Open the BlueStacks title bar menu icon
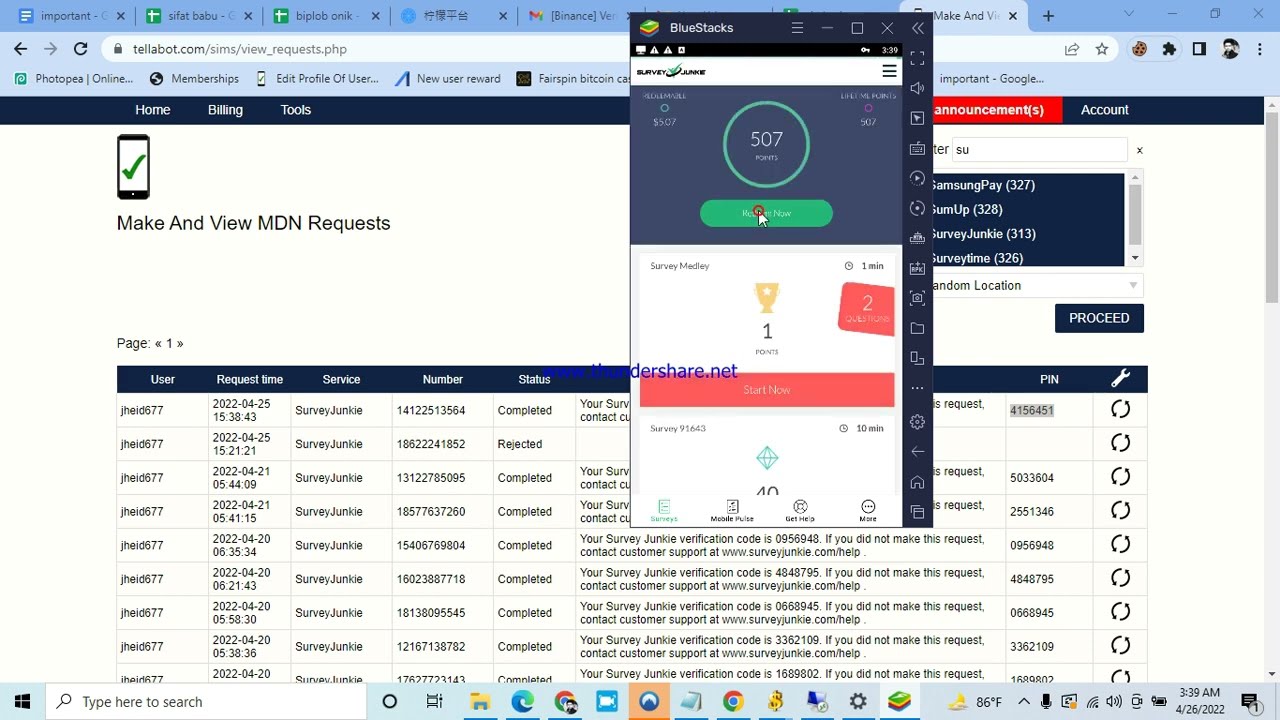This screenshot has width=1280, height=720. coord(797,28)
